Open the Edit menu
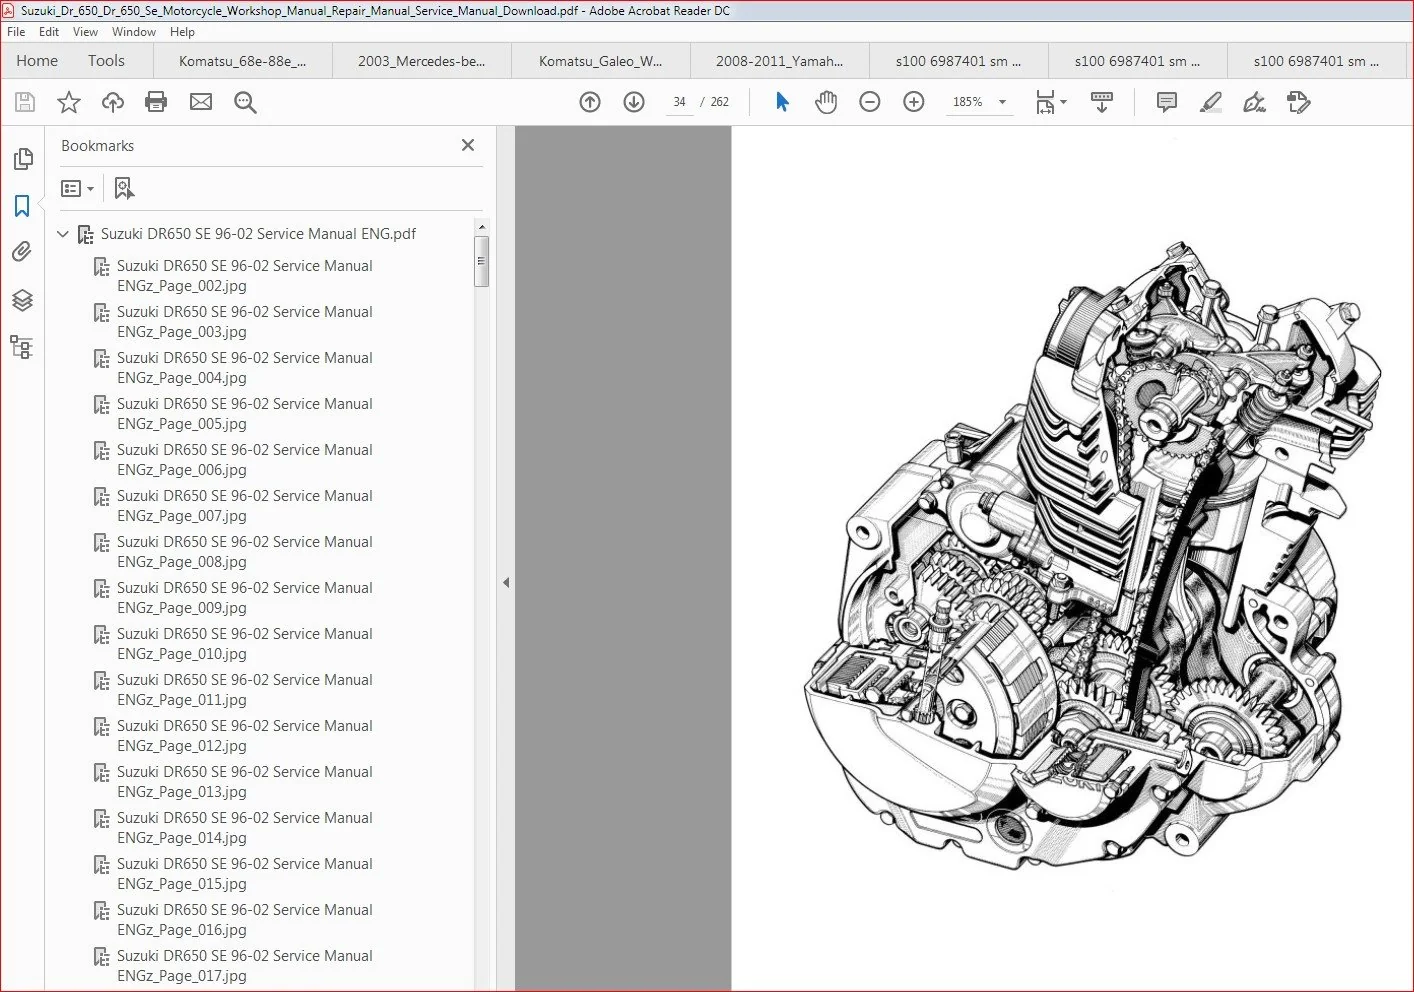Image resolution: width=1414 pixels, height=992 pixels. pos(49,32)
